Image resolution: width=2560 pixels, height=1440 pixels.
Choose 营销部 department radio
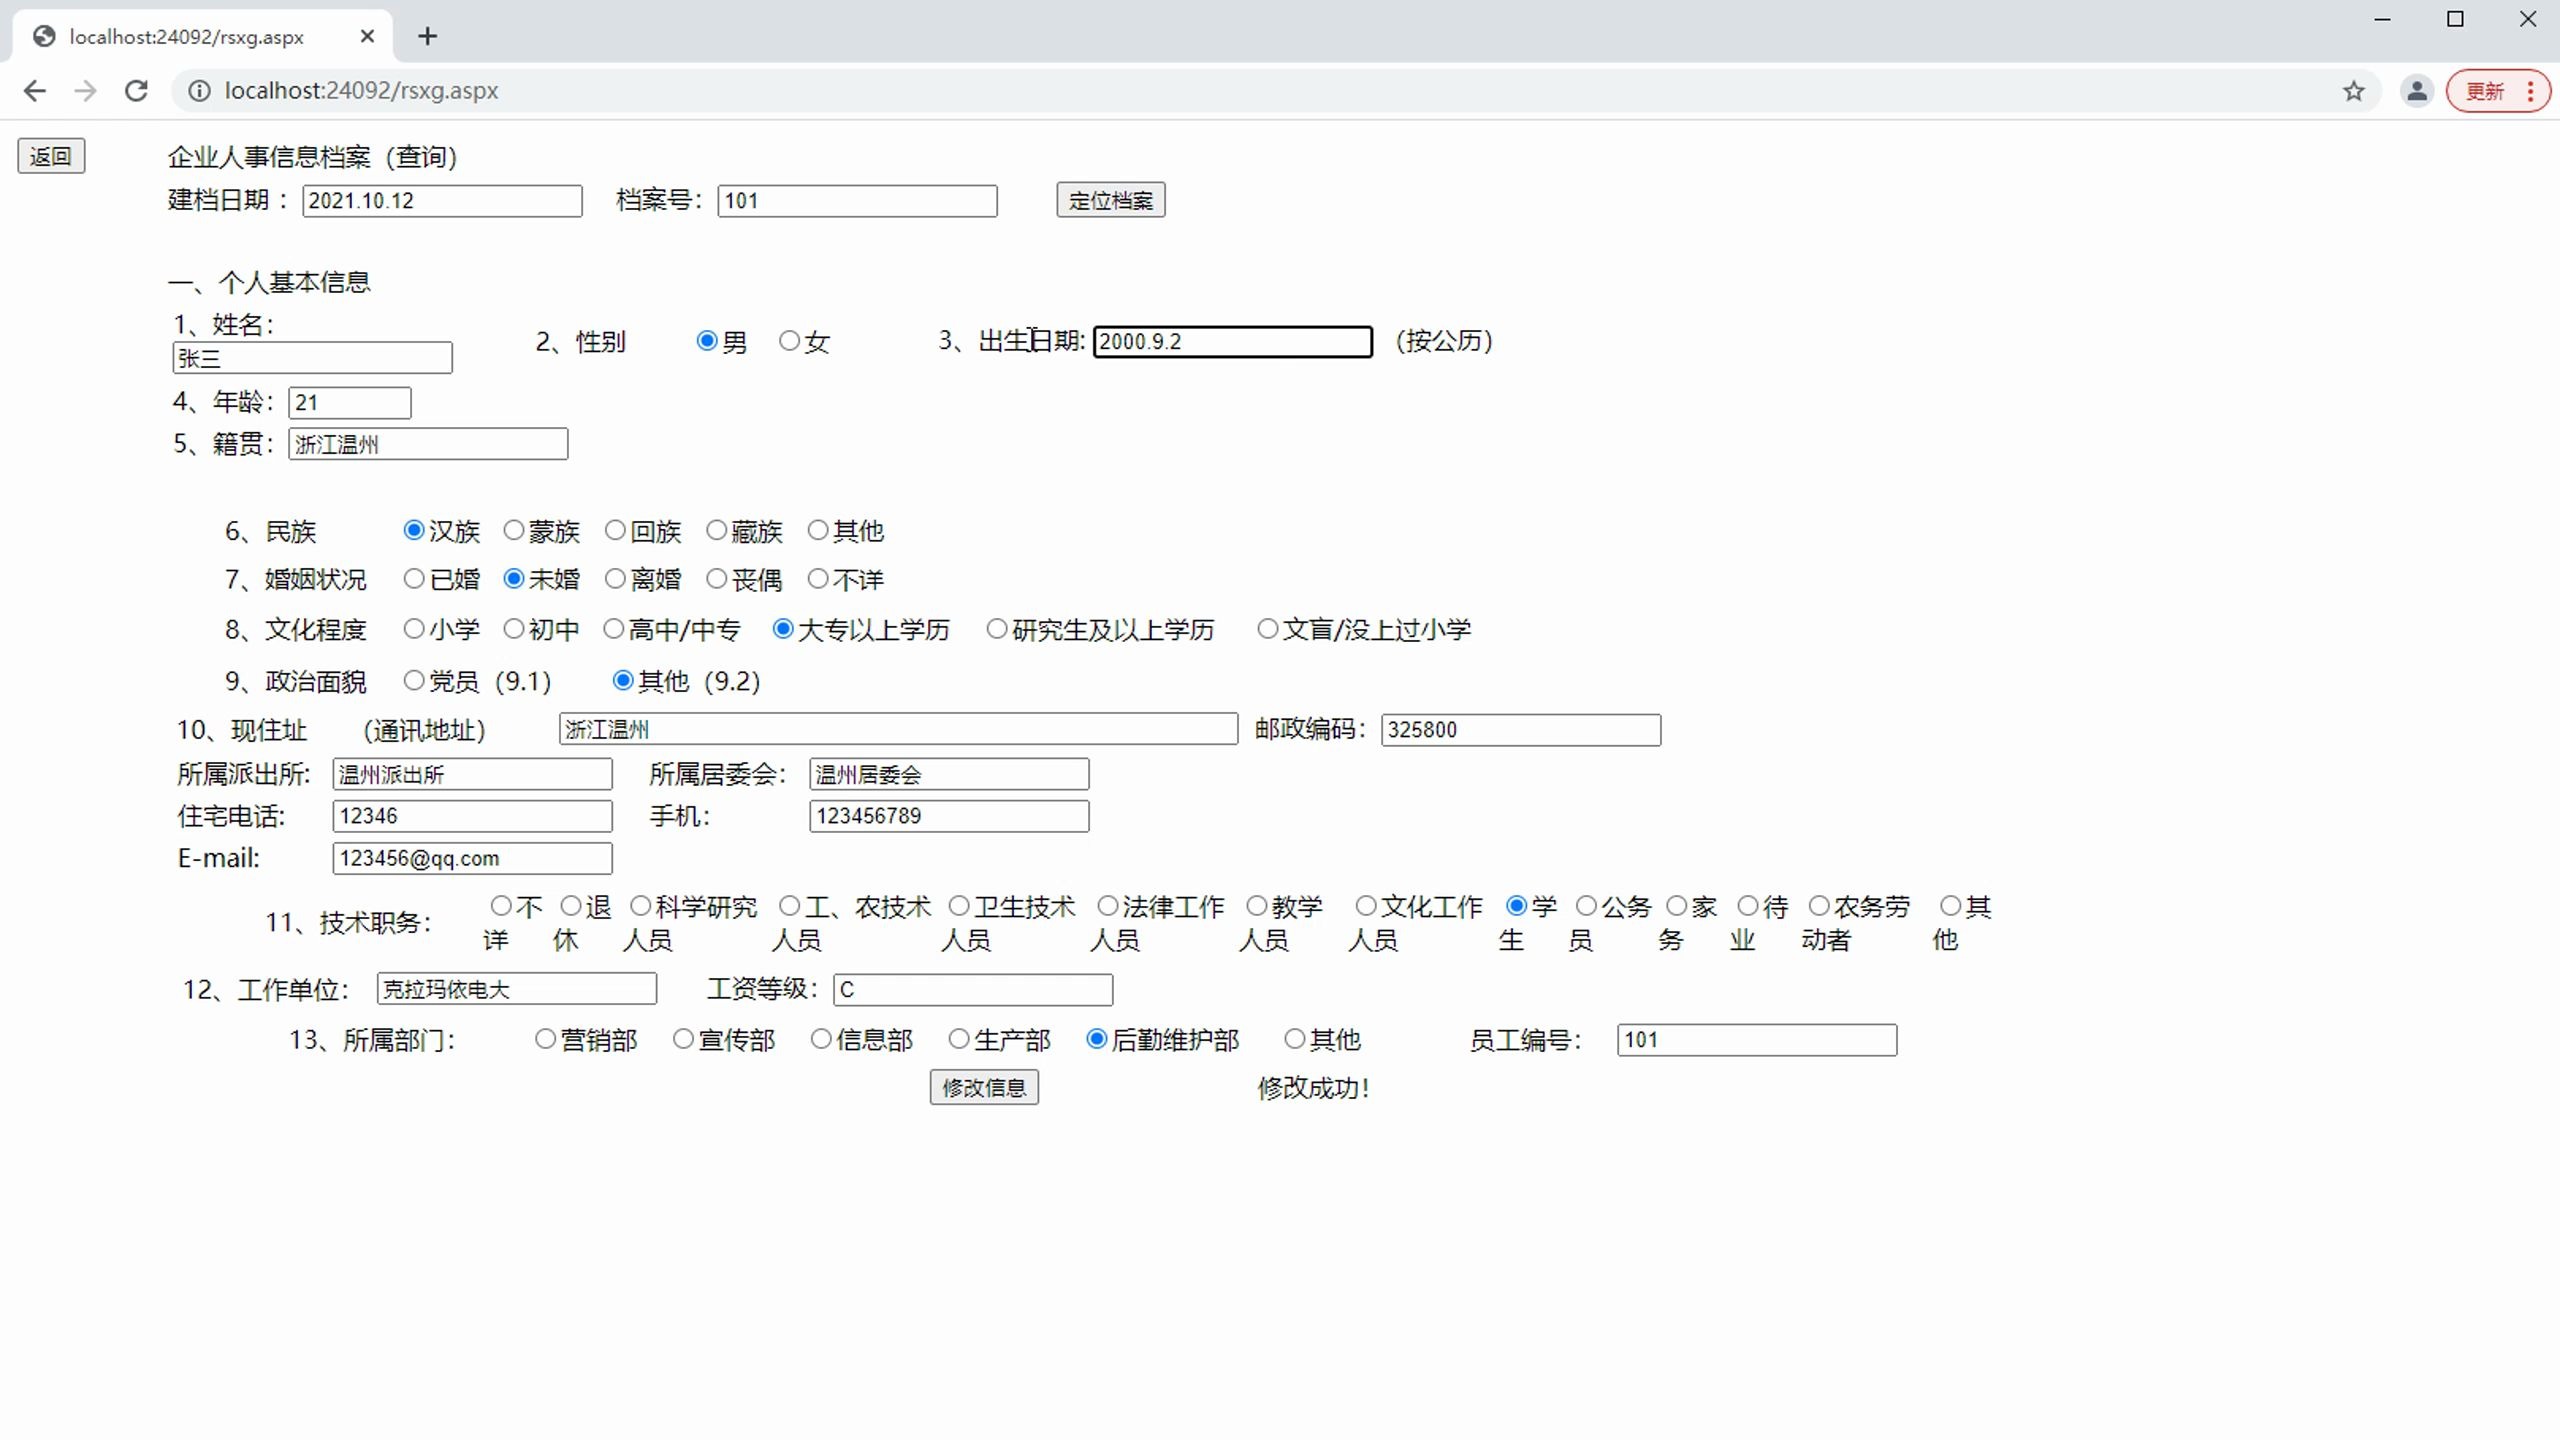pyautogui.click(x=545, y=1038)
